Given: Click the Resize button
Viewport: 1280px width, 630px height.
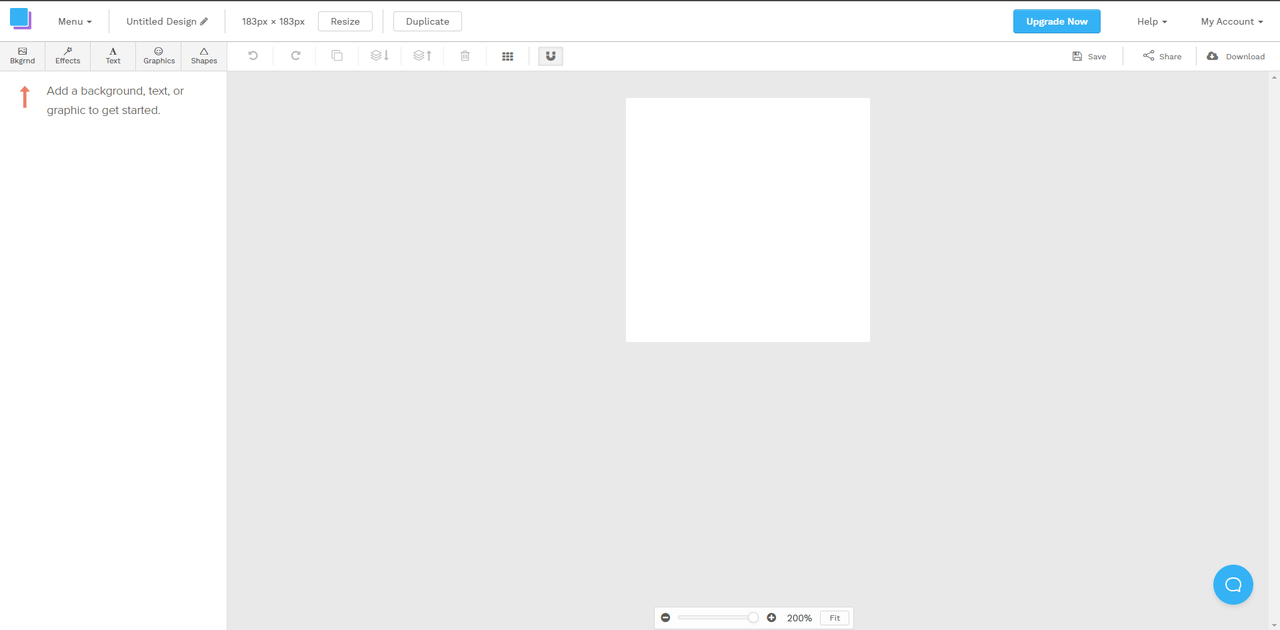Looking at the screenshot, I should [x=345, y=21].
